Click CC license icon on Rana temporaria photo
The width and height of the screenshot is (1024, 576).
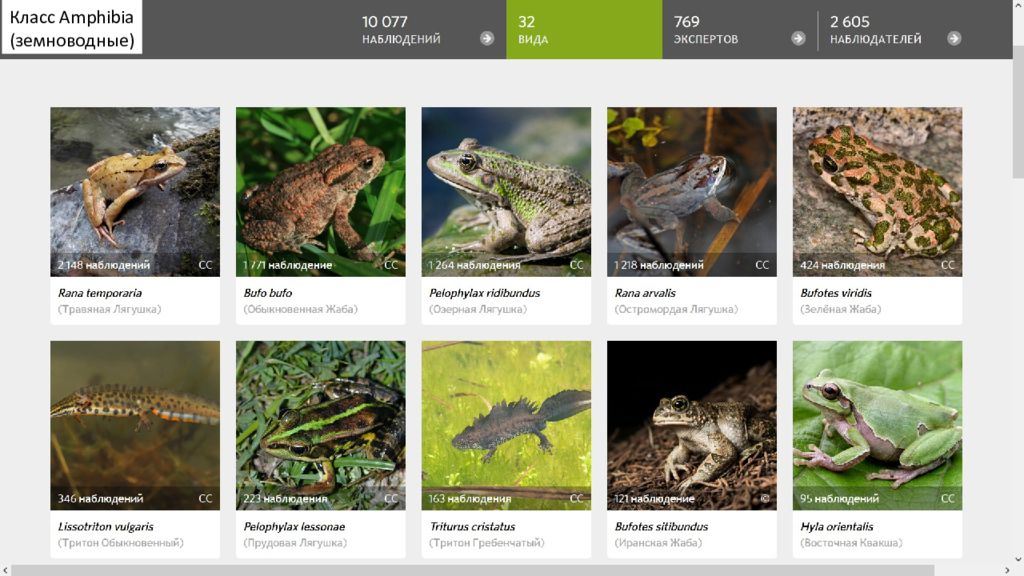pos(205,264)
